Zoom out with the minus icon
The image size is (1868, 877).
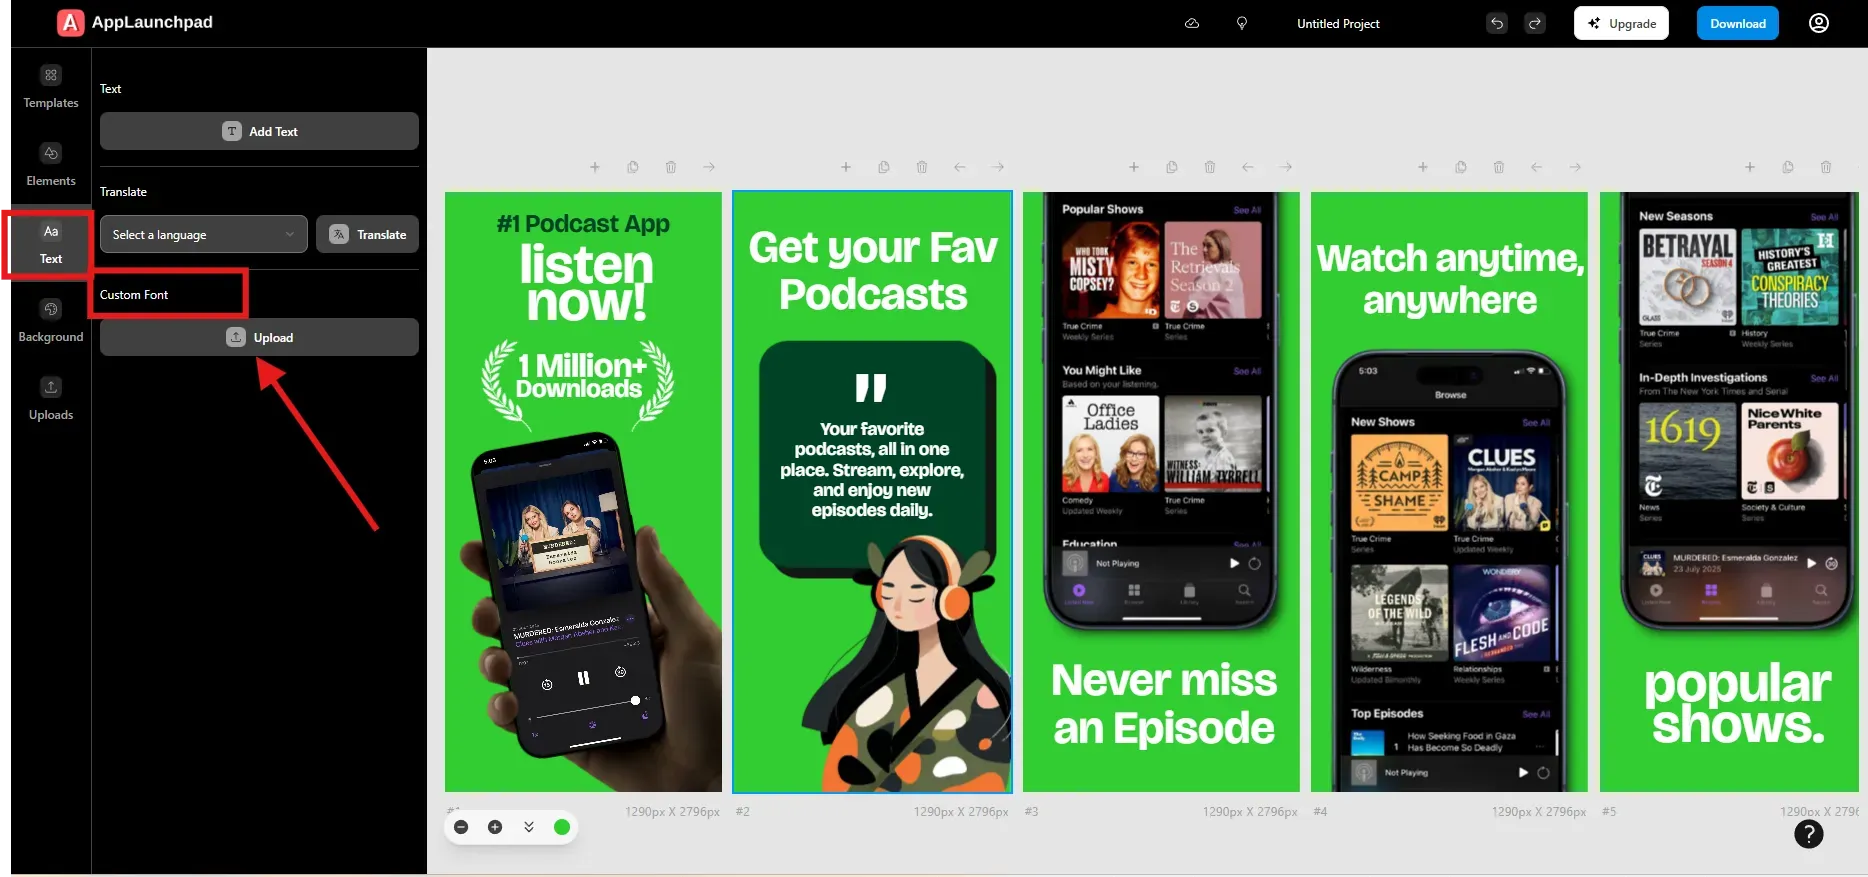(x=461, y=827)
